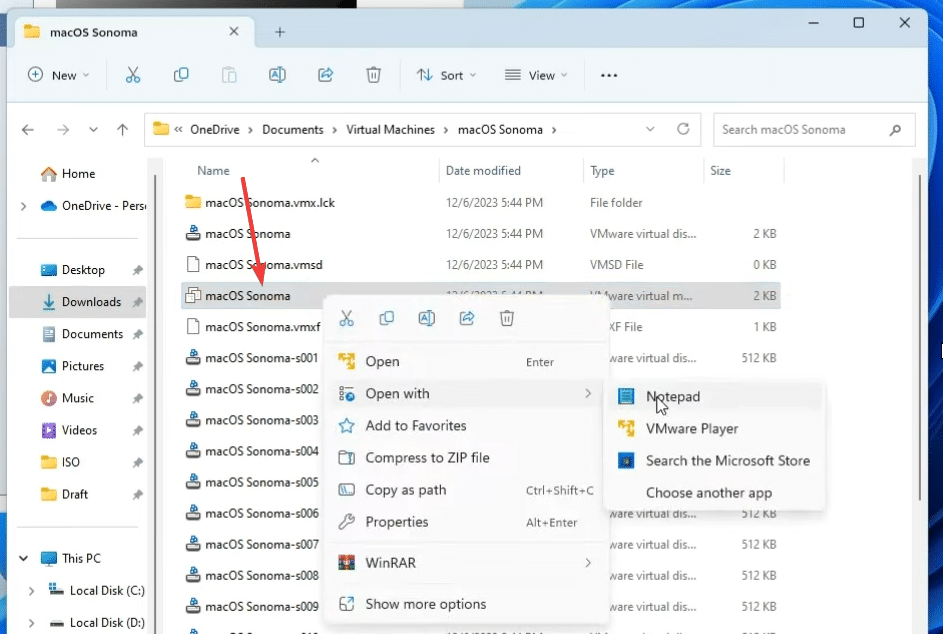Sort by the Size column header
This screenshot has width=943, height=634.
720,171
